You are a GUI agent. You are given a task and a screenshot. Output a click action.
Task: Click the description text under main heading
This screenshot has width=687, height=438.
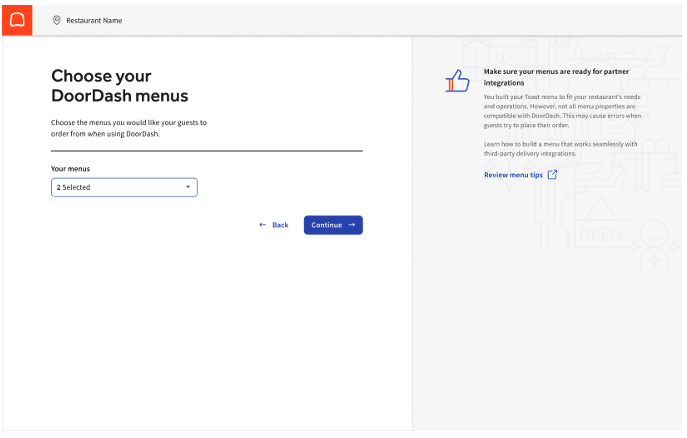[128, 127]
